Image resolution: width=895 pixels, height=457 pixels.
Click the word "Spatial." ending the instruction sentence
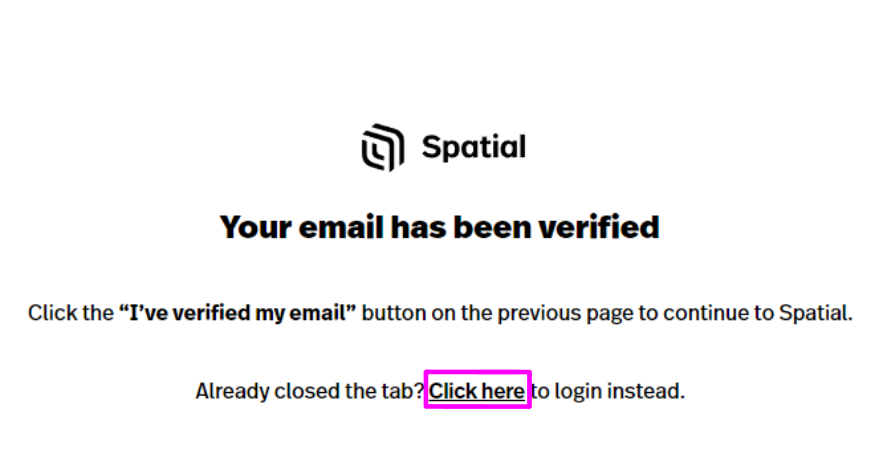point(816,313)
